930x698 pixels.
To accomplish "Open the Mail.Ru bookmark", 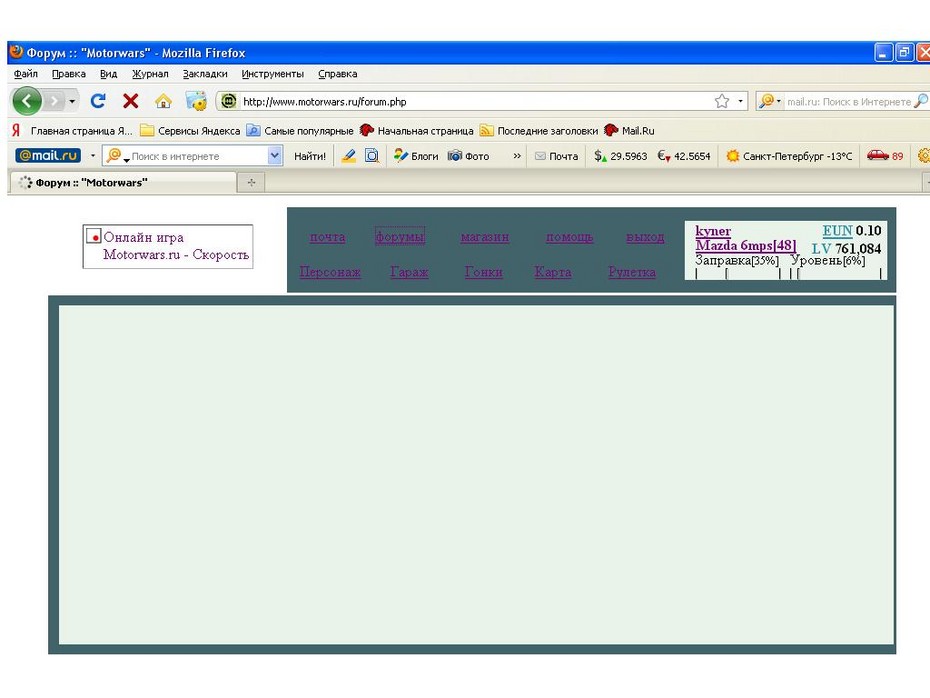I will pos(629,130).
